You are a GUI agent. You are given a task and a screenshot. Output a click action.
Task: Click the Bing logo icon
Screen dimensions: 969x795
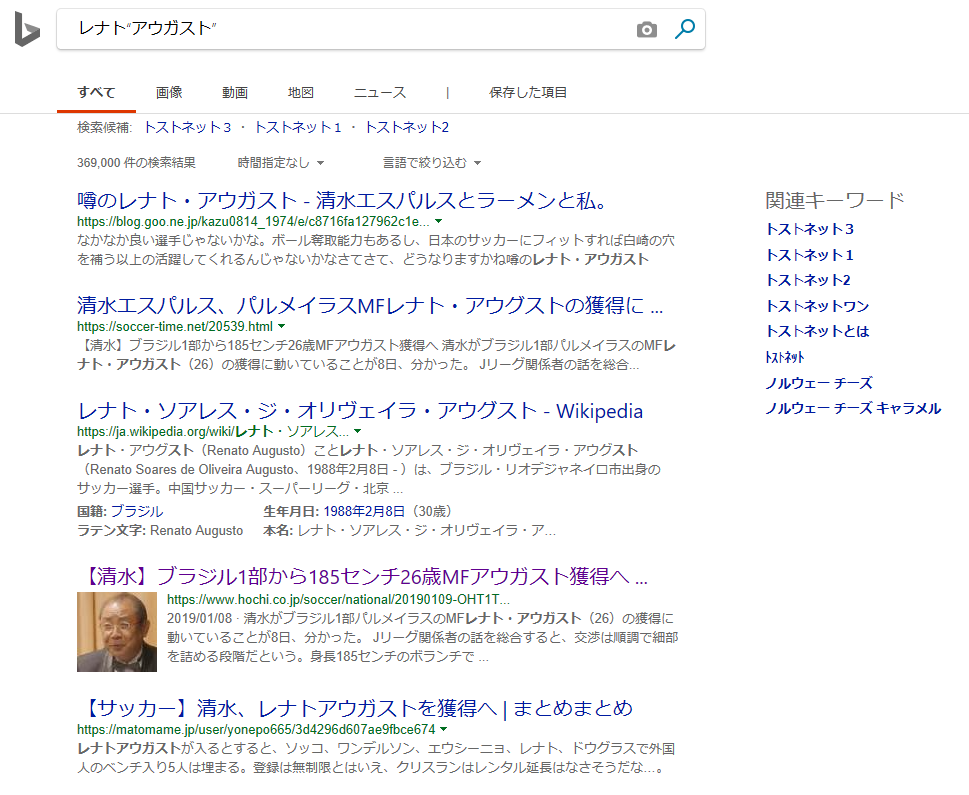[x=27, y=30]
